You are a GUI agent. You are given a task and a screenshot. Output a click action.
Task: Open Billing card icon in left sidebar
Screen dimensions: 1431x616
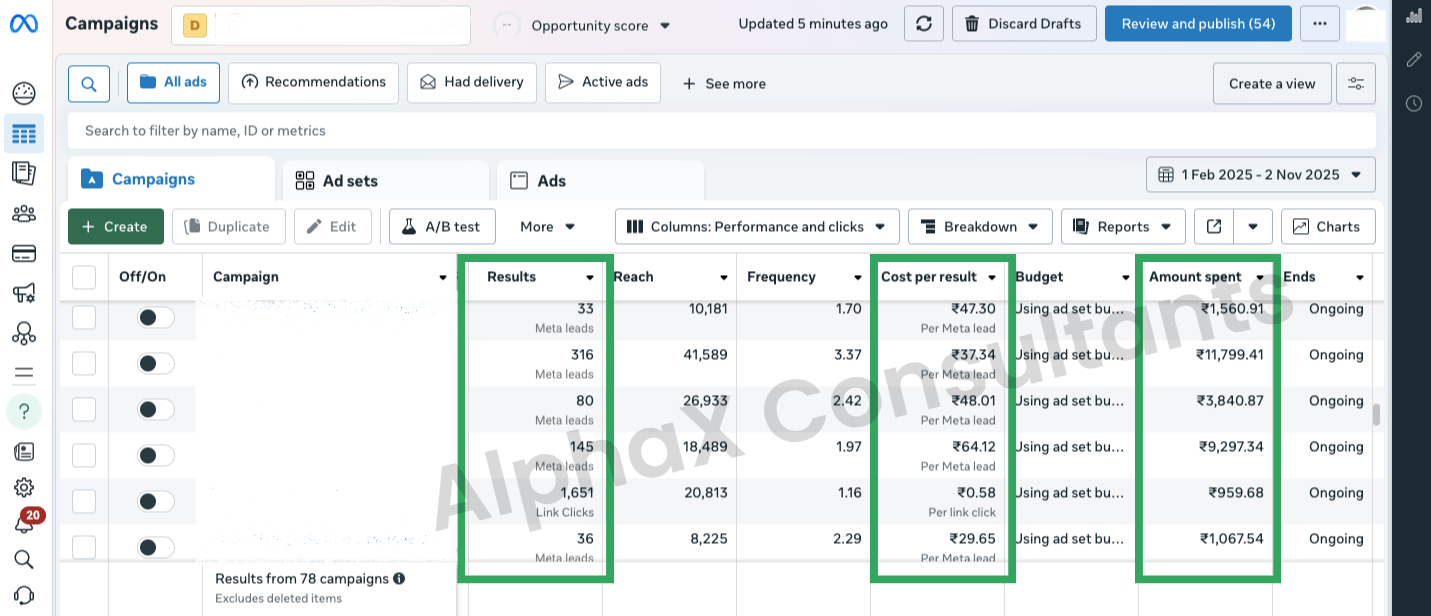coord(24,253)
